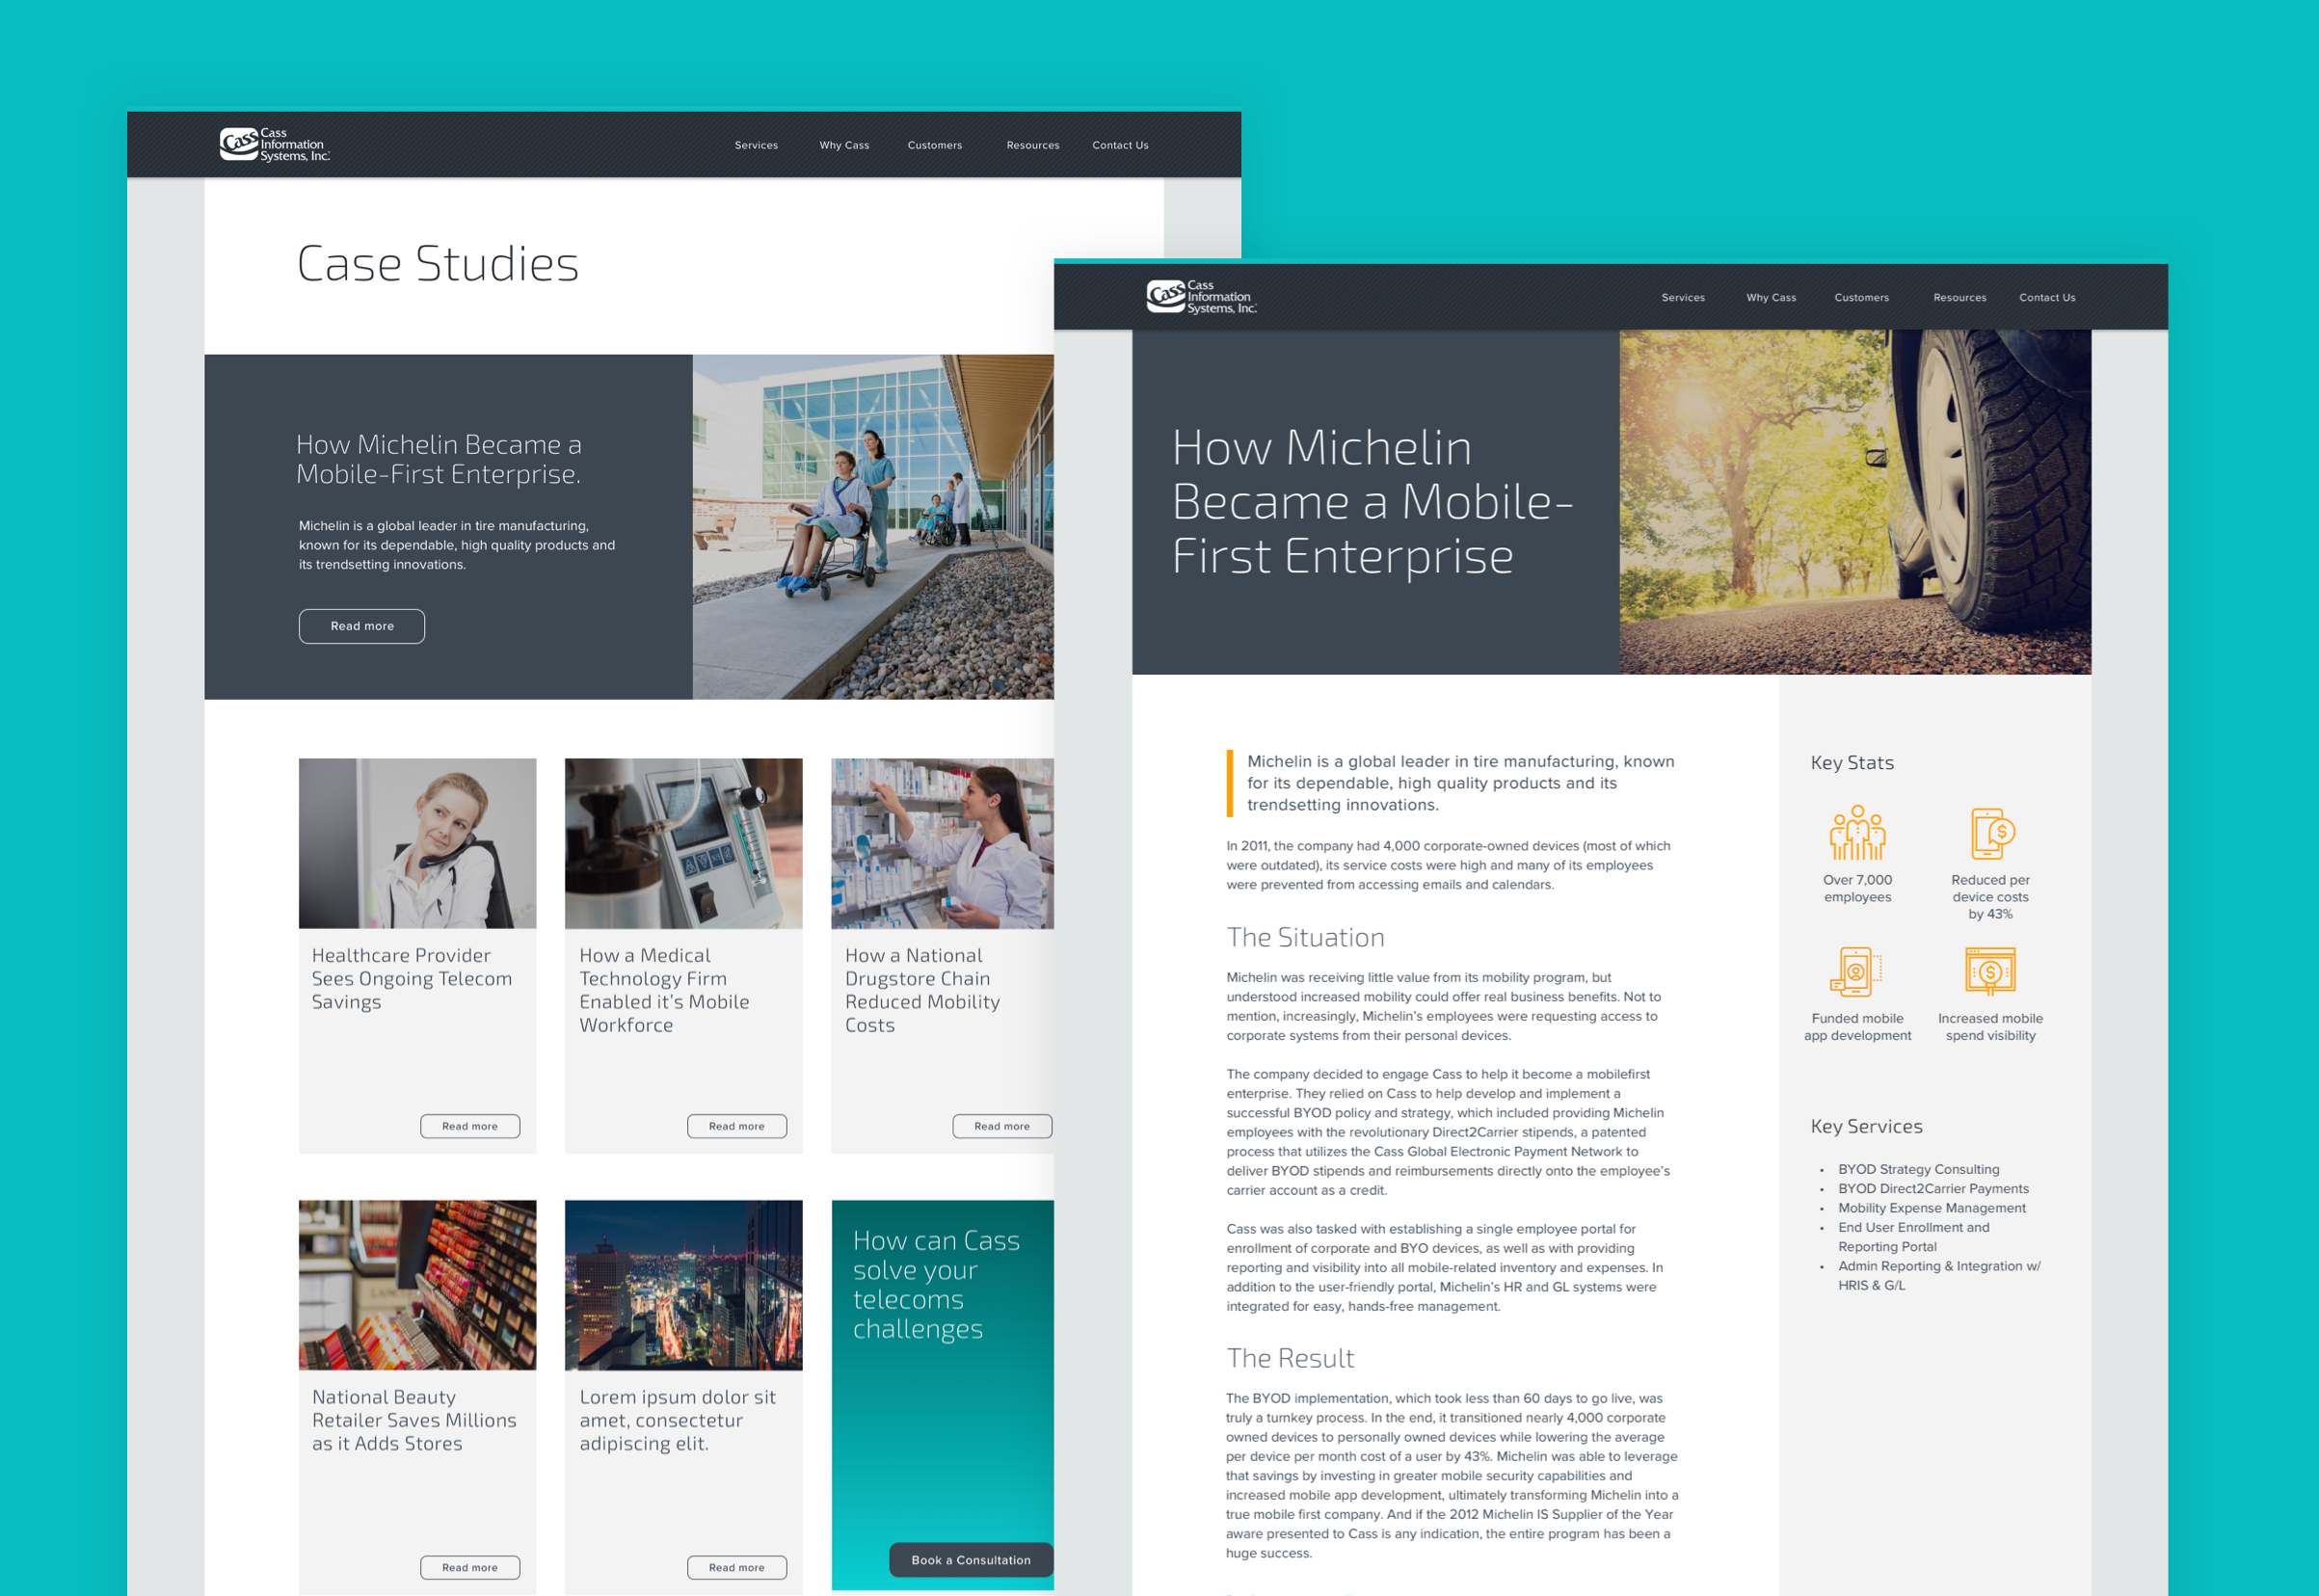Click the Over 7,000 employees people icon
The width and height of the screenshot is (2319, 1596).
pos(1857,833)
